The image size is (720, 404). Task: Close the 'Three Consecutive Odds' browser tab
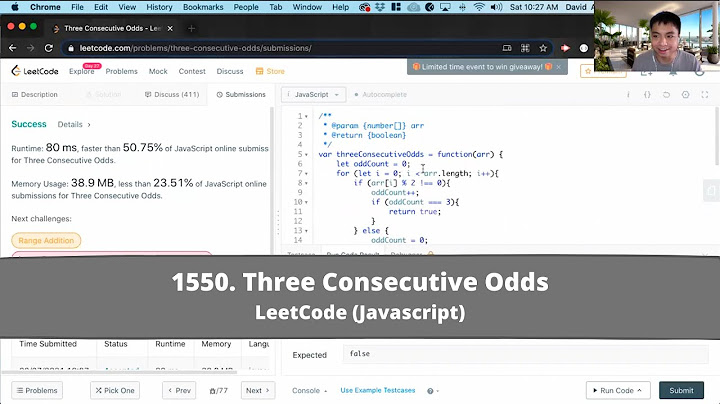coord(170,28)
